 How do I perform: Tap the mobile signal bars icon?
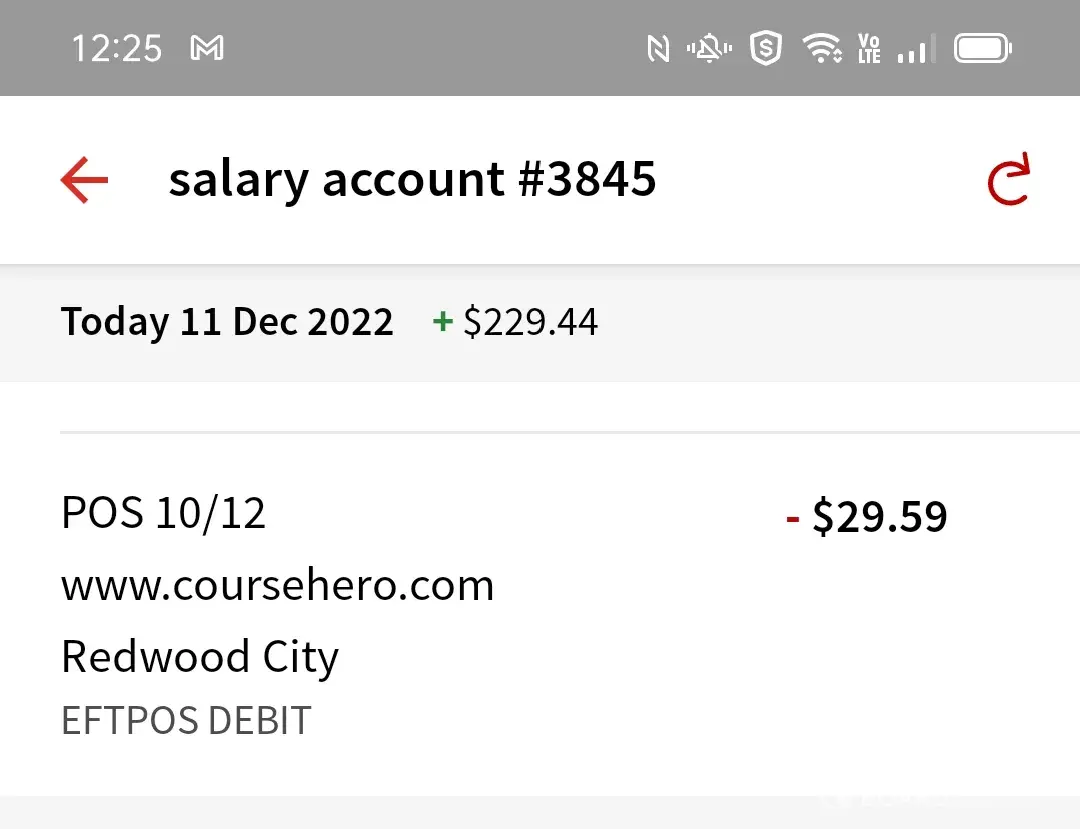(x=912, y=48)
